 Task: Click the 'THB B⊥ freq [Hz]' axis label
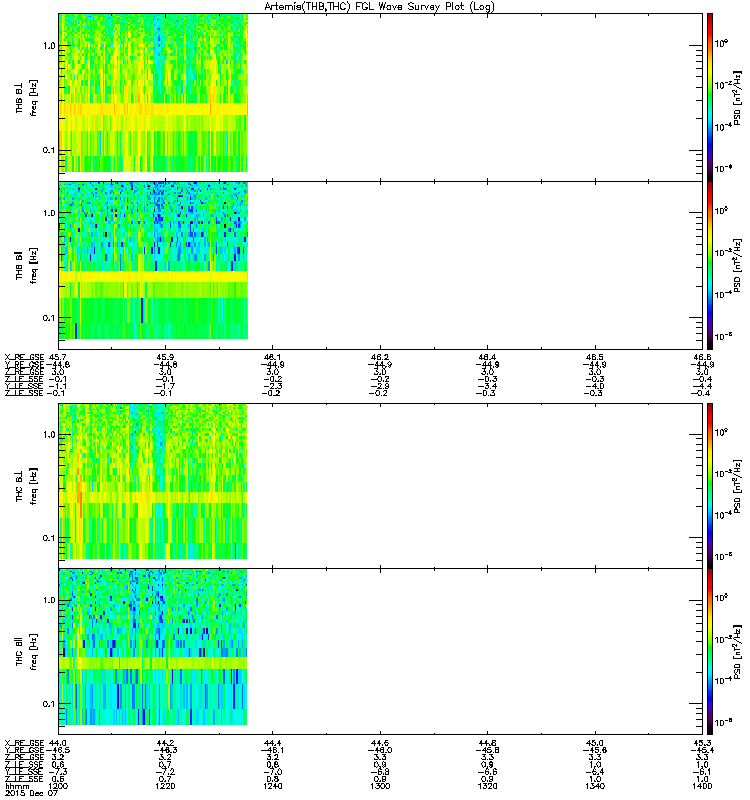pos(26,98)
